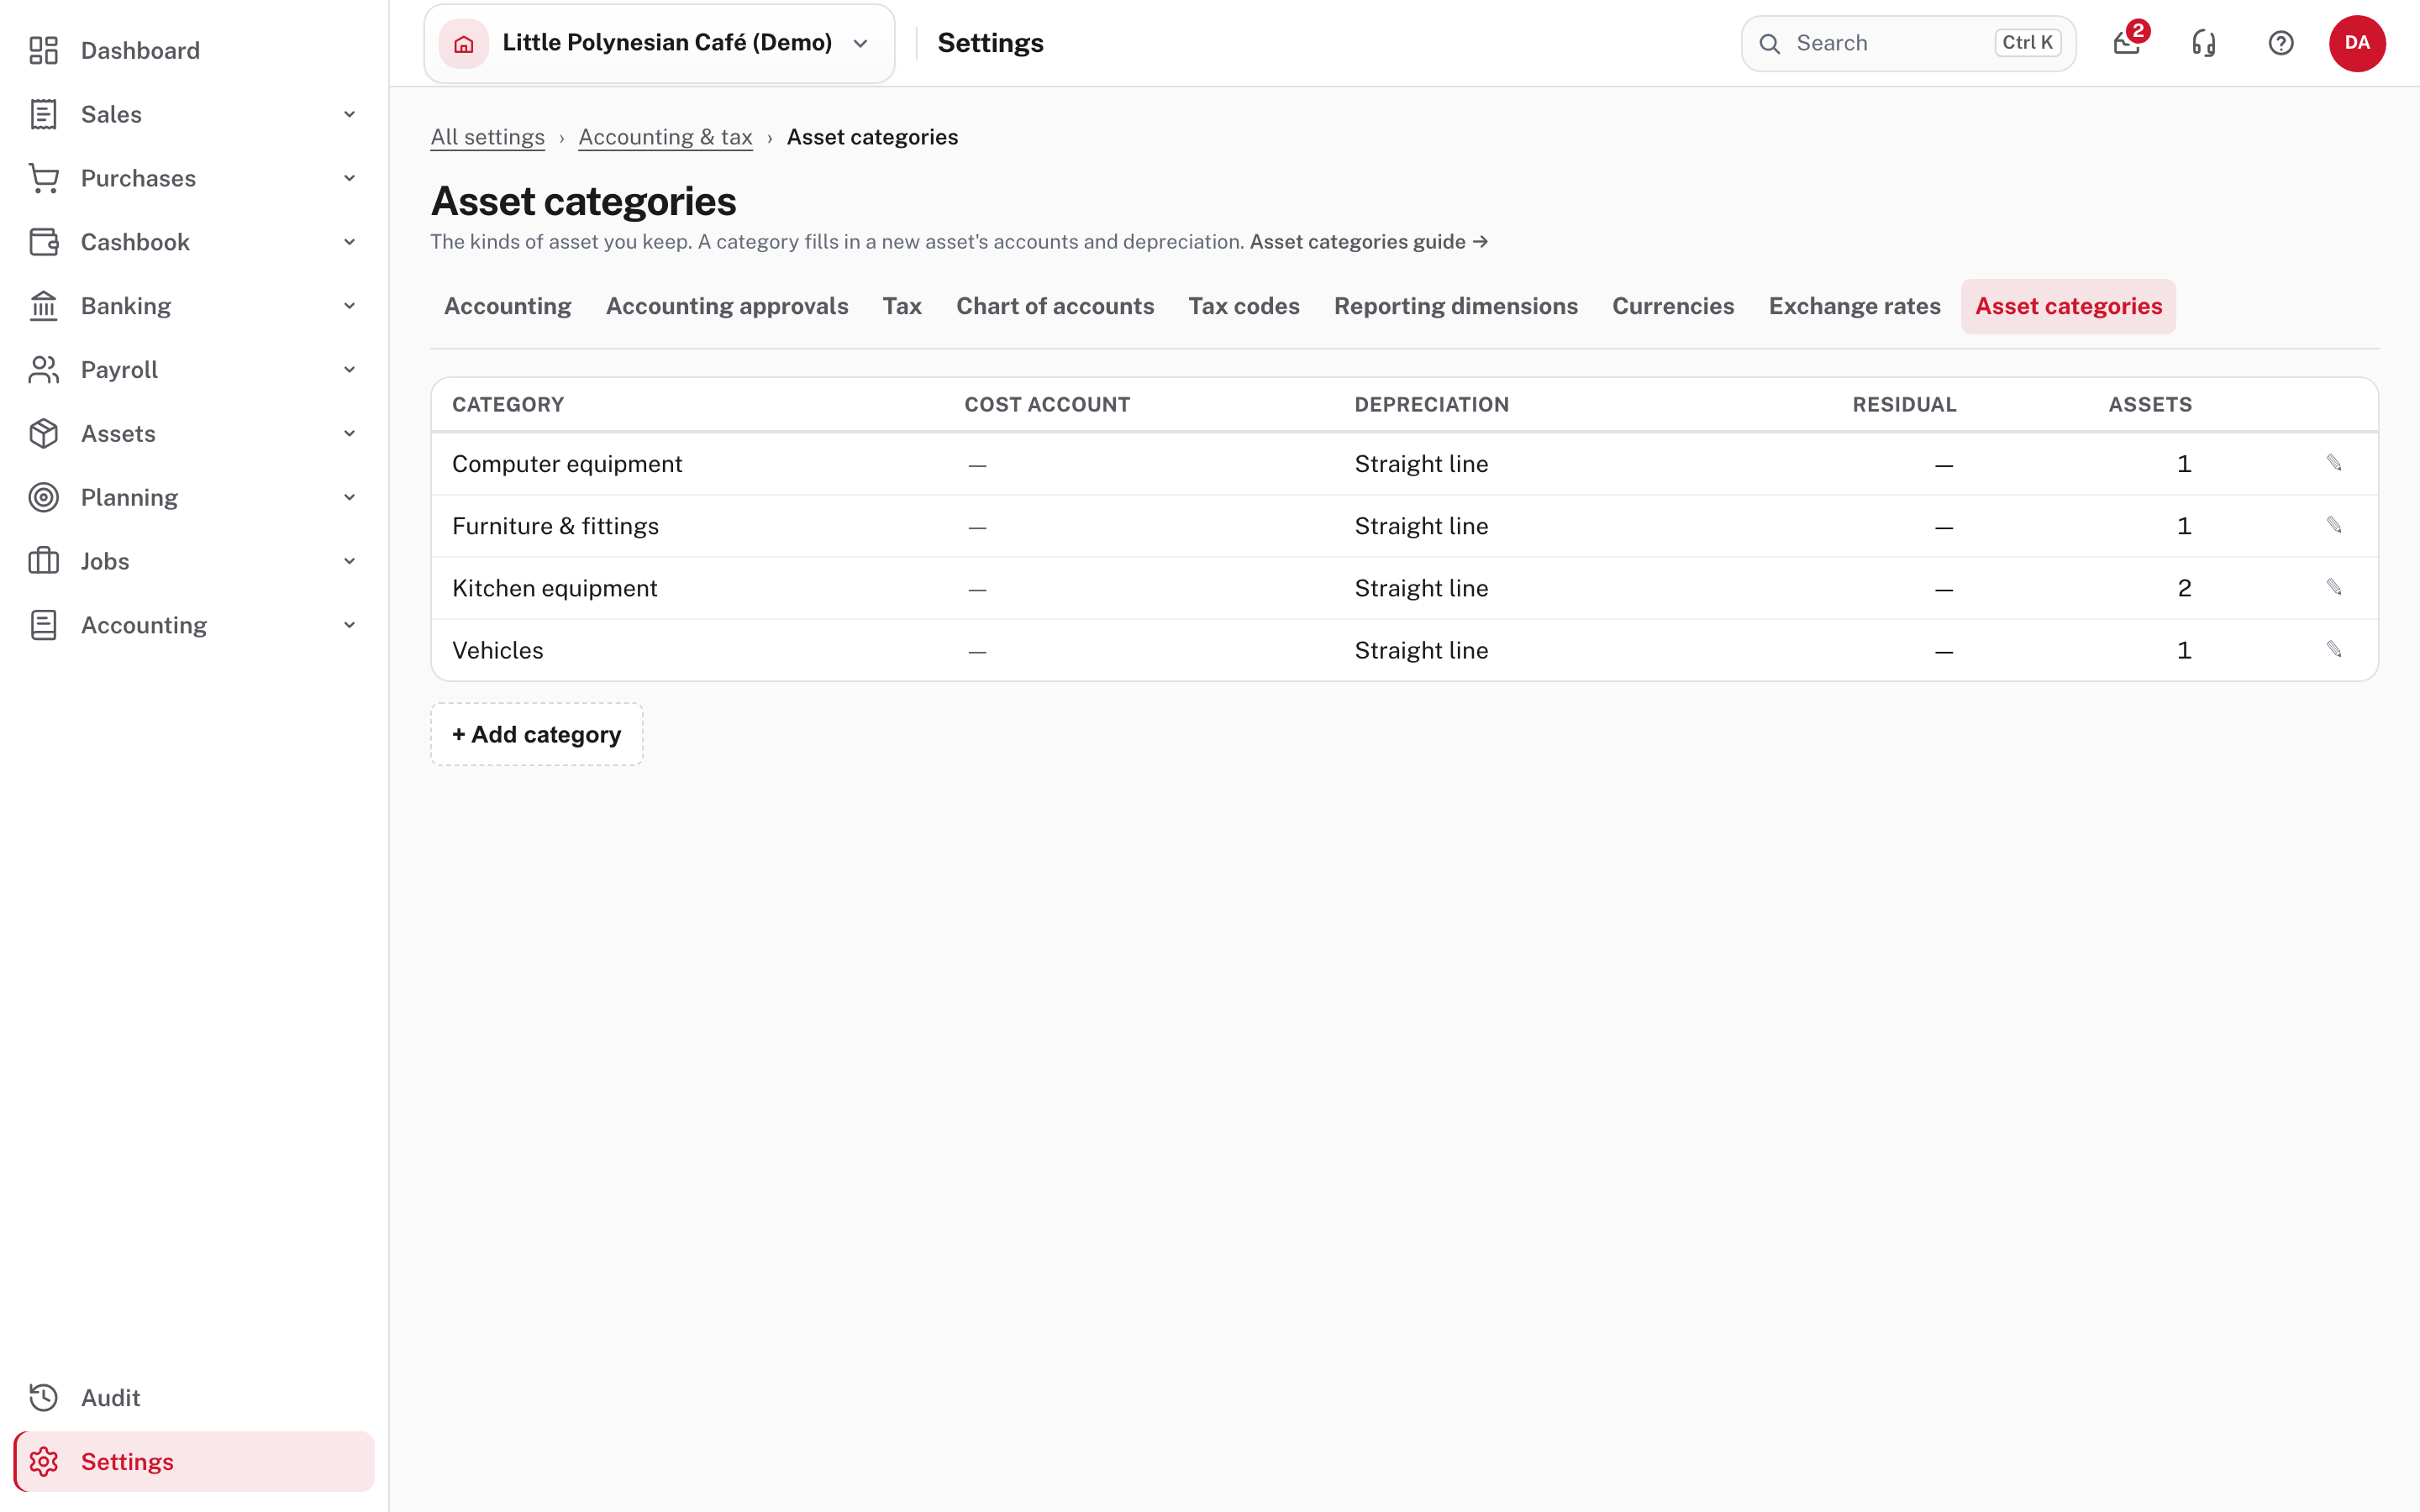2420x1512 pixels.
Task: Click the Payroll people icon
Action: (43, 370)
